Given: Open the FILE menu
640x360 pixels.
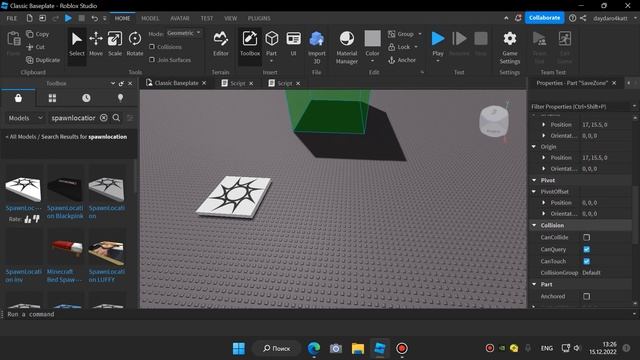Looking at the screenshot, I should click(x=12, y=18).
